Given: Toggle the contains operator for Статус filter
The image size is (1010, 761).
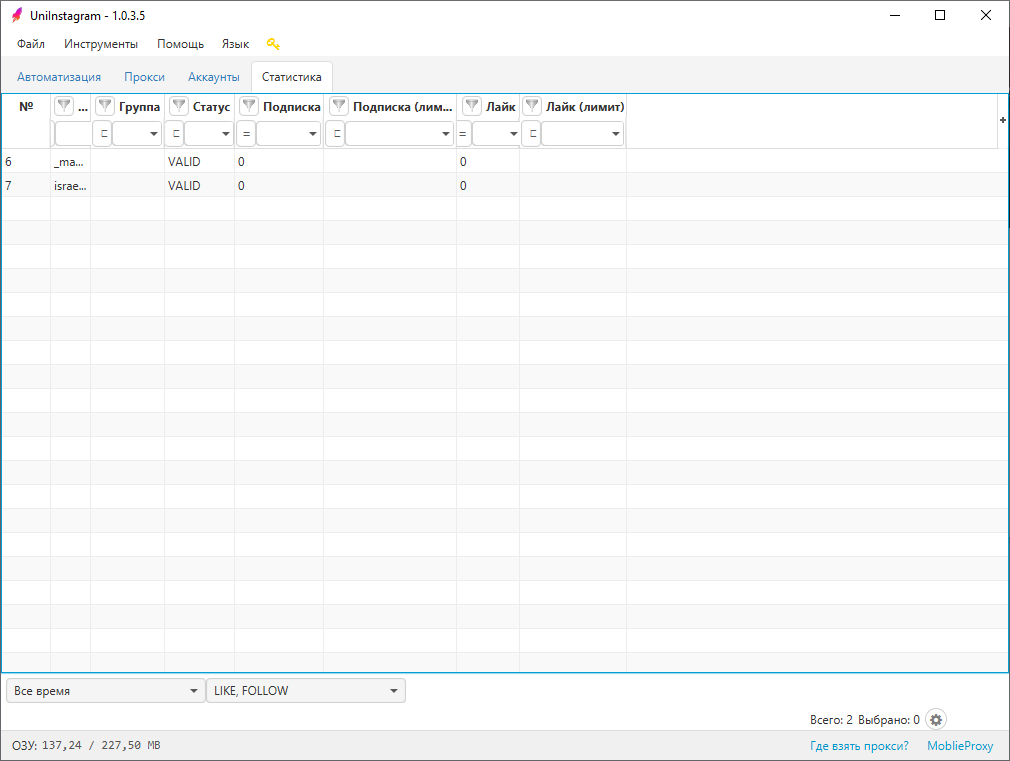Looking at the screenshot, I should [x=175, y=133].
